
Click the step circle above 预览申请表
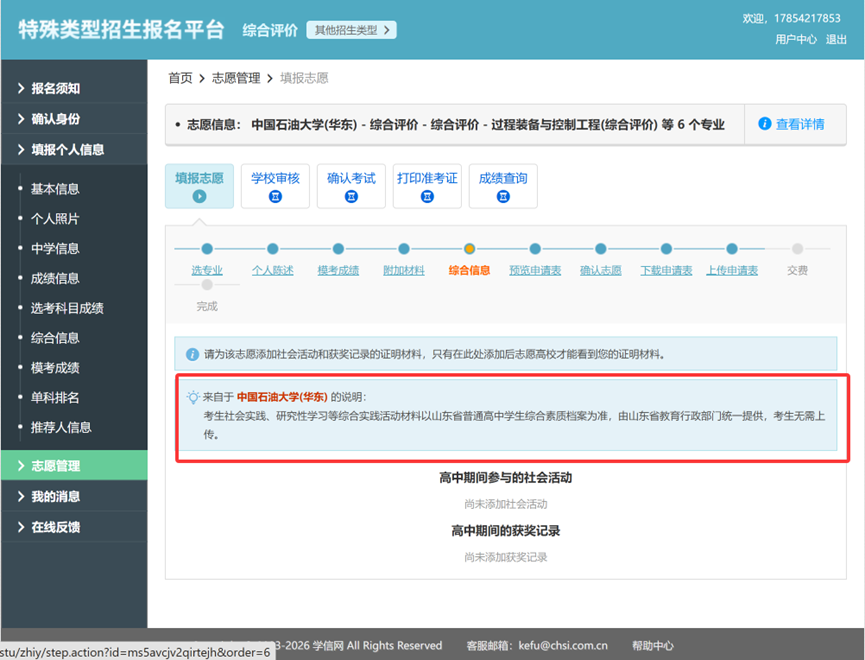click(x=535, y=249)
